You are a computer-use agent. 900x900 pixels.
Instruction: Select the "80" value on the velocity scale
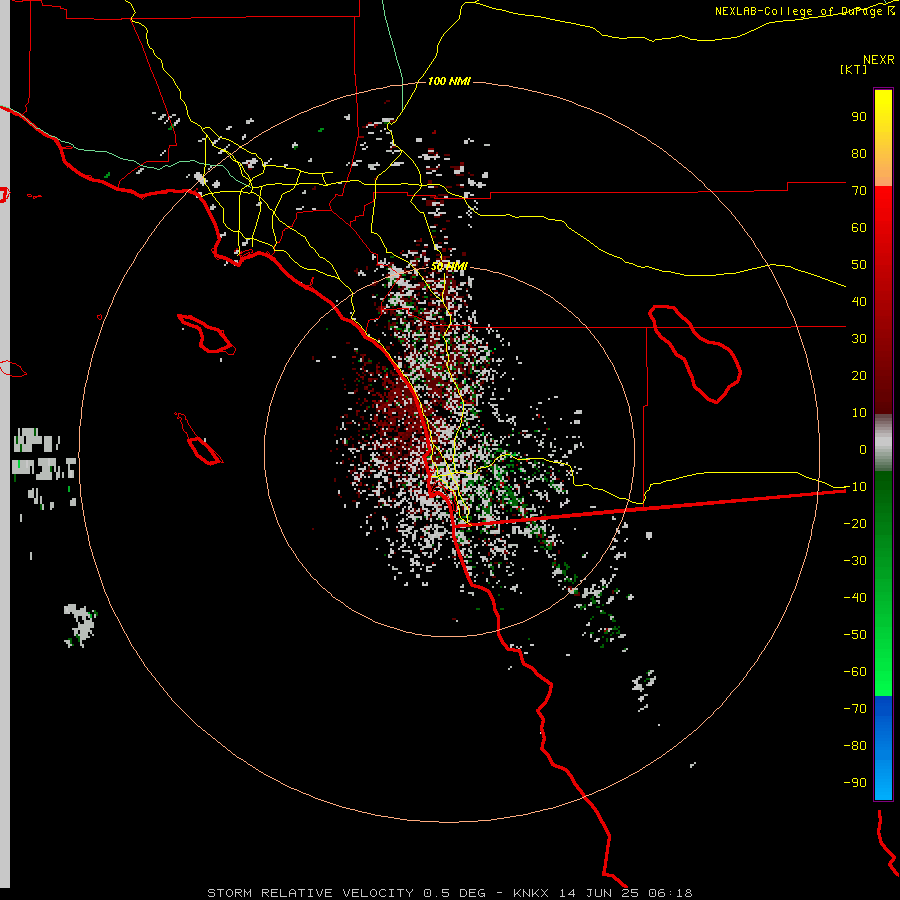coord(859,153)
